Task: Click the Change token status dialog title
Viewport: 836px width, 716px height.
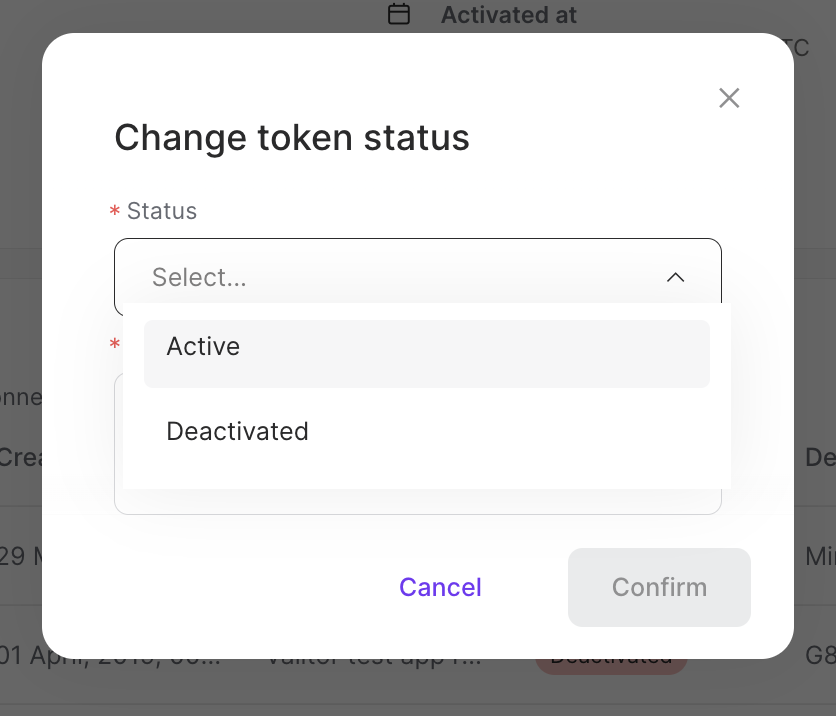Action: (x=292, y=137)
